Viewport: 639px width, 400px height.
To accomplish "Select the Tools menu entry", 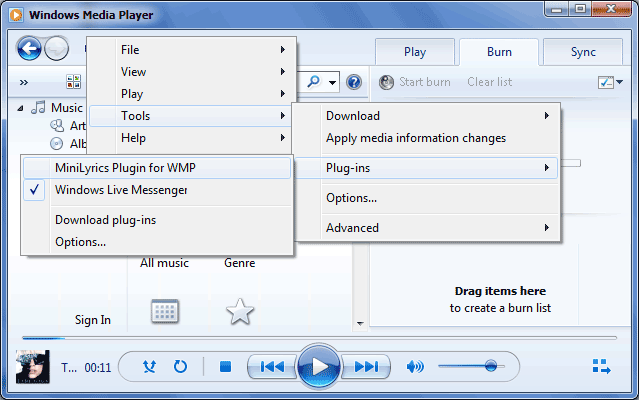I will 192,116.
